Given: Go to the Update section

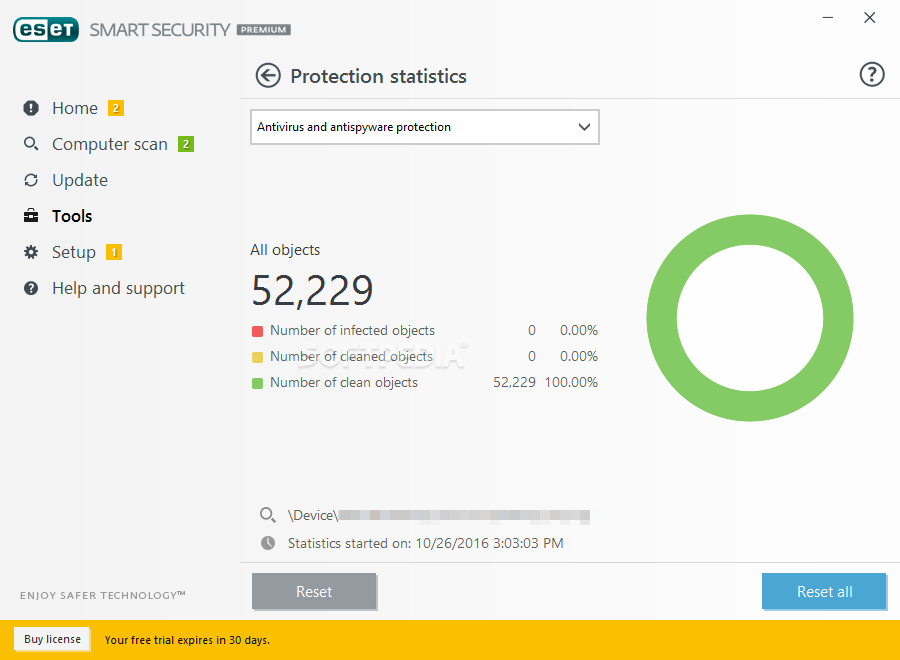Looking at the screenshot, I should 80,180.
